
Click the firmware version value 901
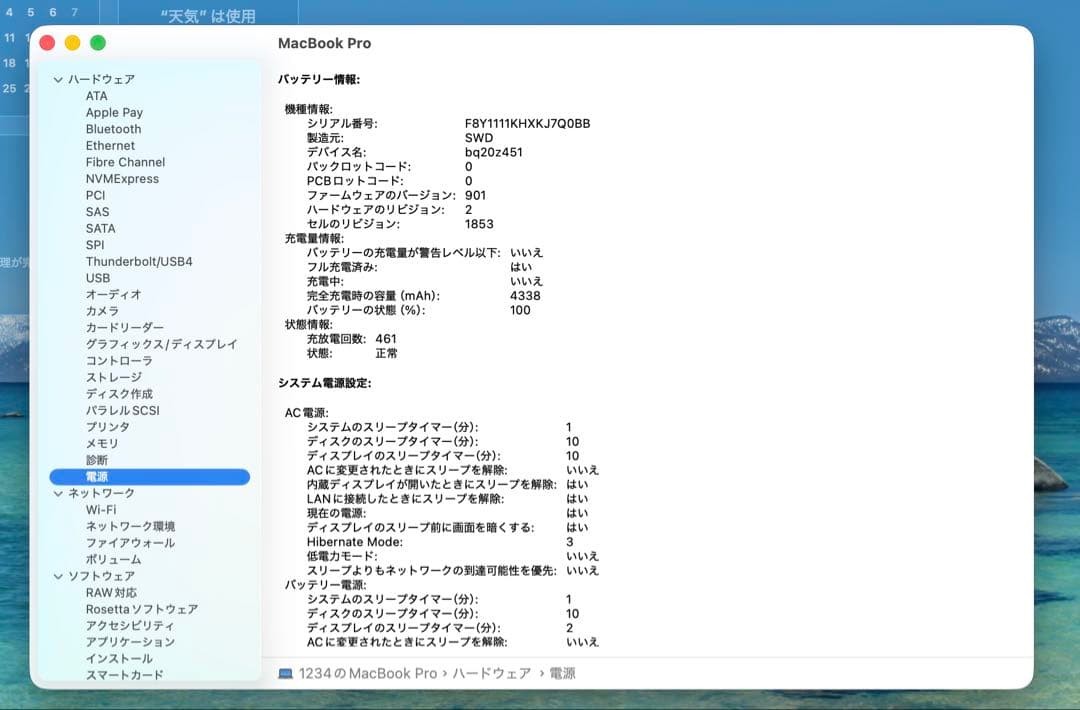(475, 196)
